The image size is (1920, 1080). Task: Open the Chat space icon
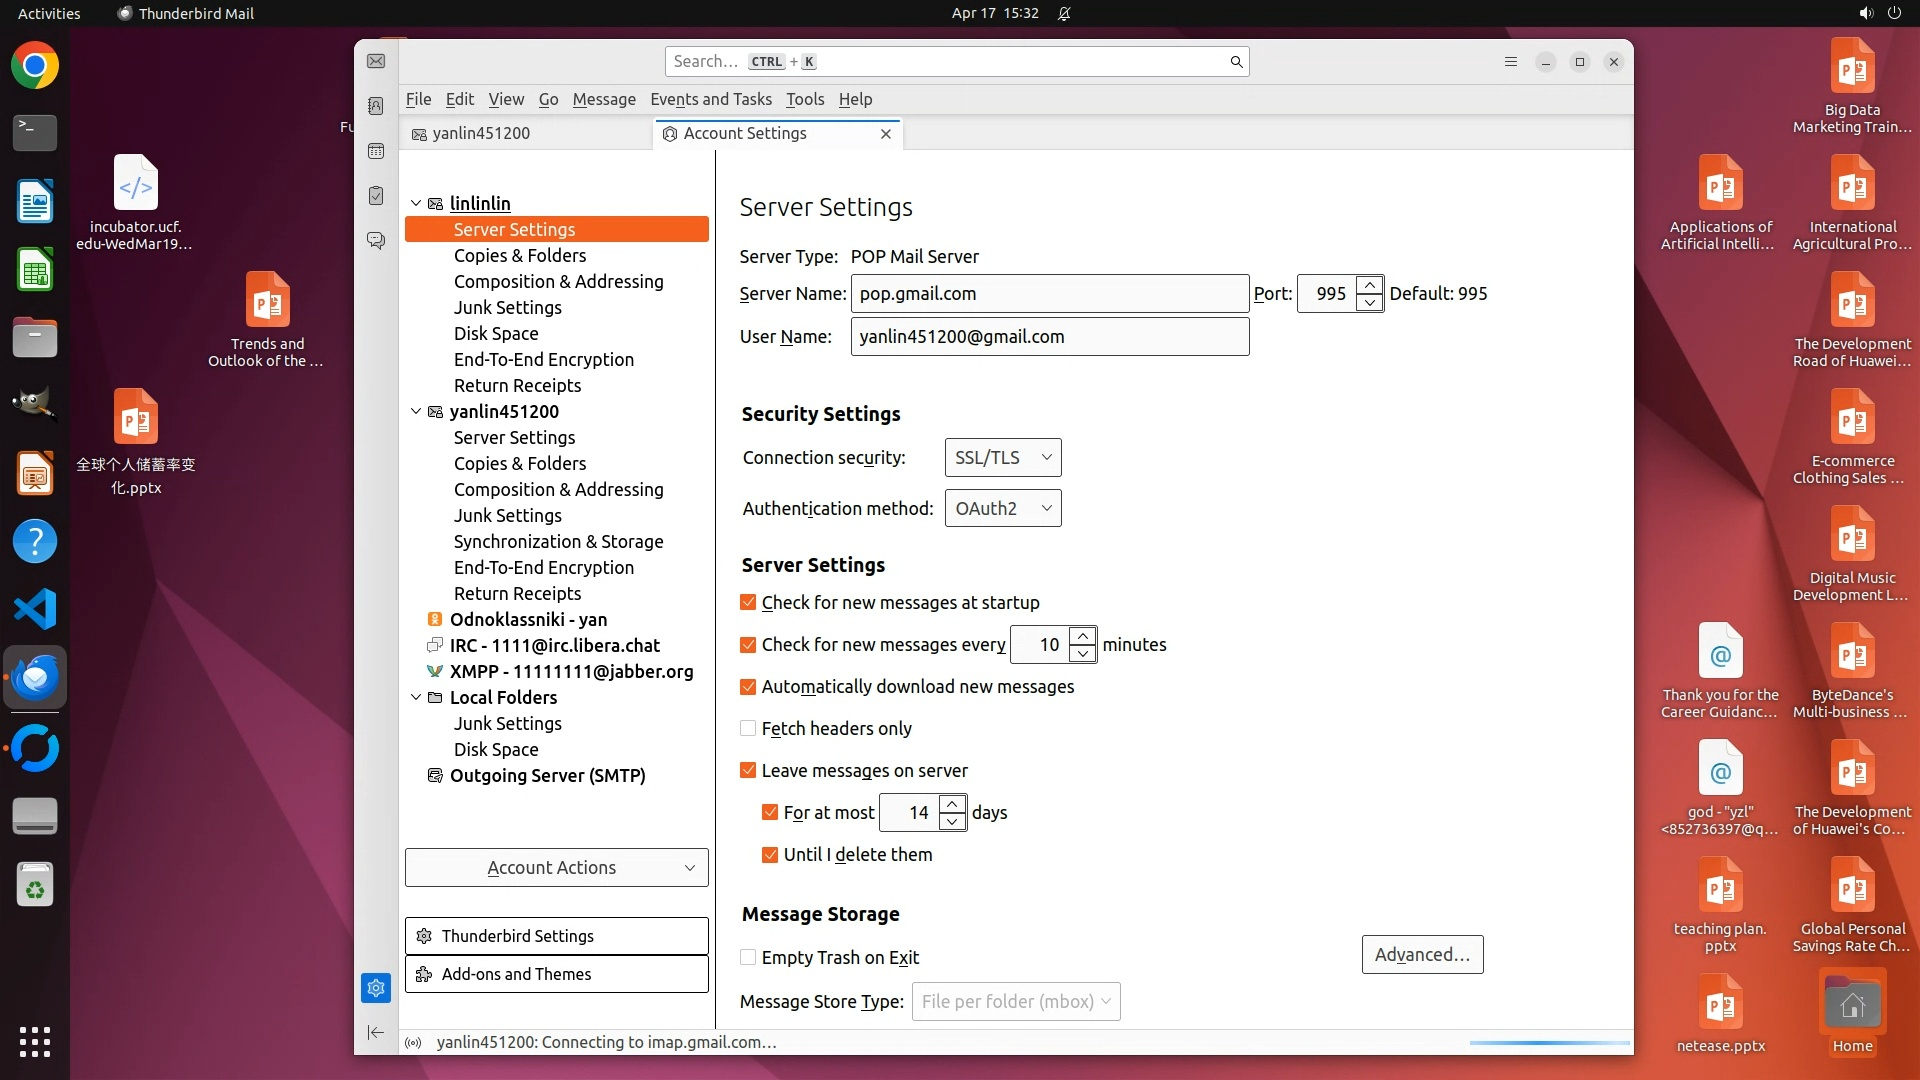pos(376,241)
